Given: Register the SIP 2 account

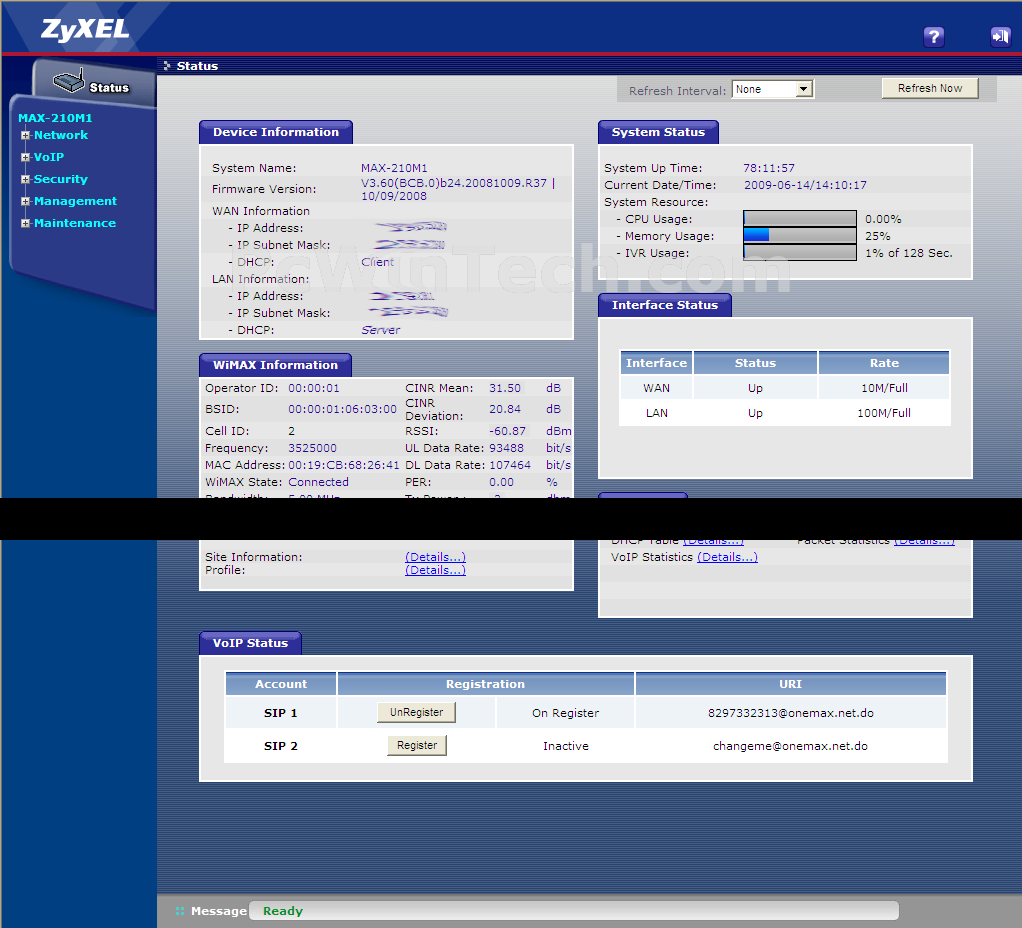Looking at the screenshot, I should (x=417, y=745).
